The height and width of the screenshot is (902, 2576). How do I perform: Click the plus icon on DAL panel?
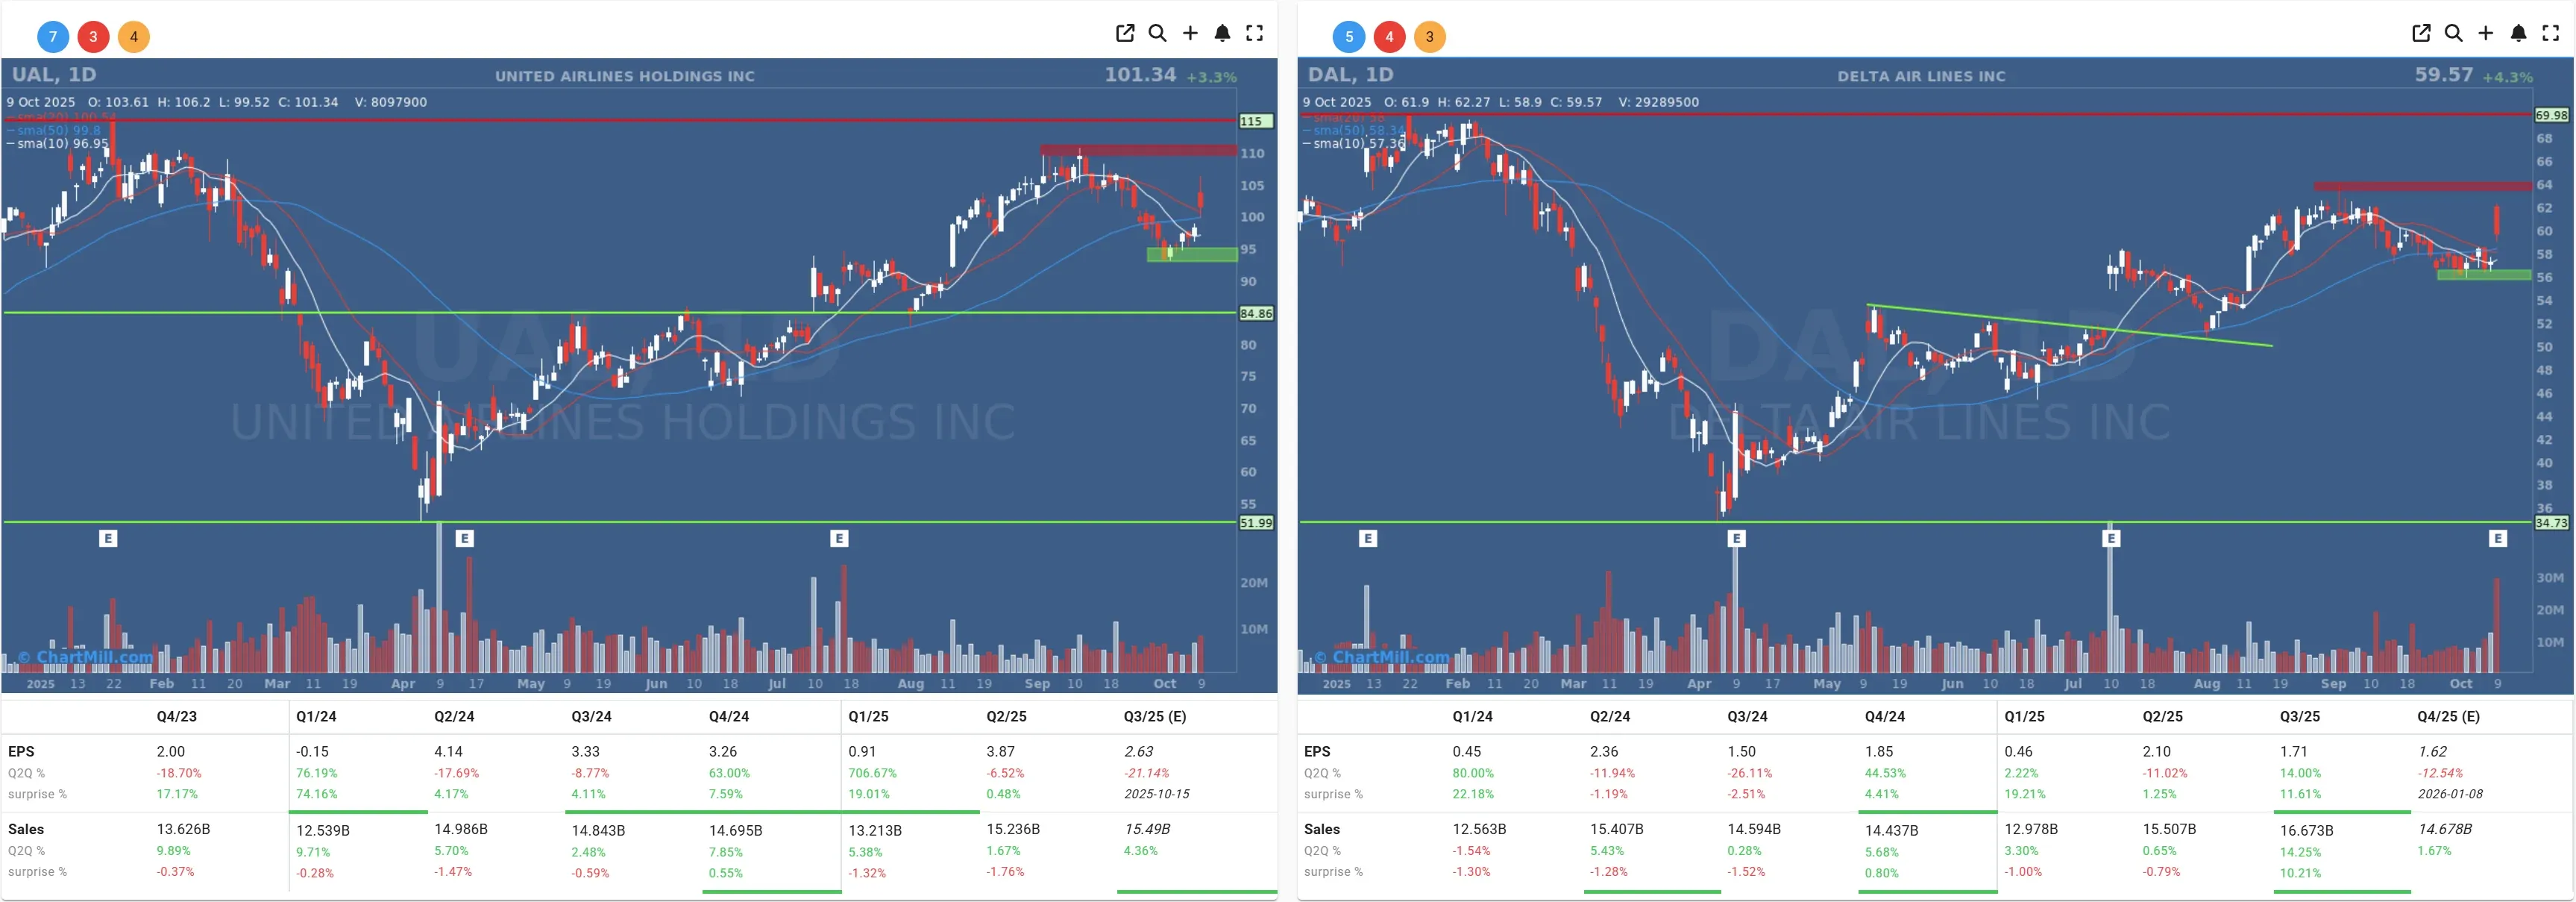(2485, 33)
